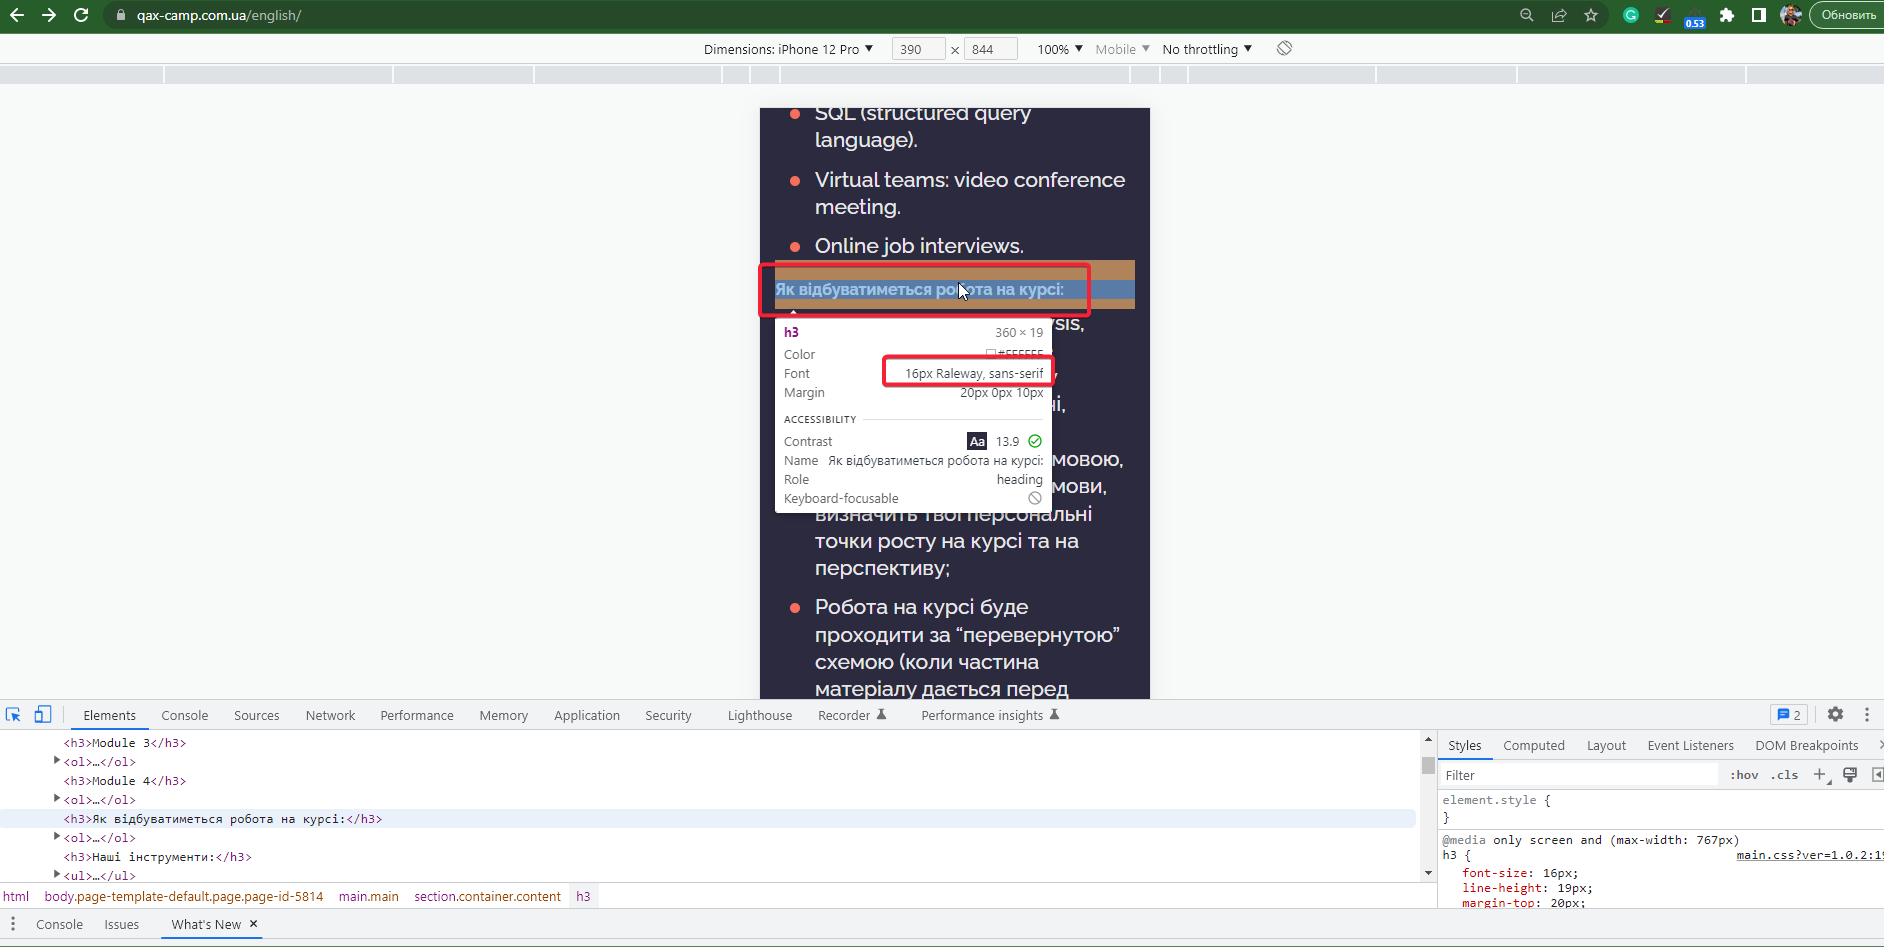Add a new style rule with the plus icon
The width and height of the screenshot is (1884, 947).
click(x=1819, y=774)
